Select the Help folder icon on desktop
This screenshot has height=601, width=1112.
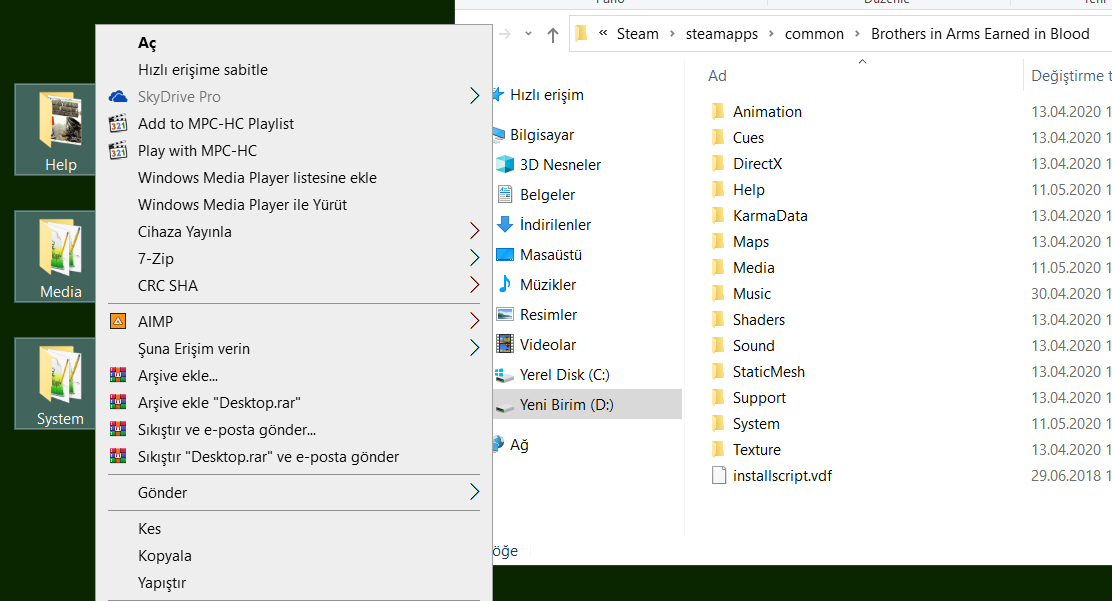tap(60, 129)
